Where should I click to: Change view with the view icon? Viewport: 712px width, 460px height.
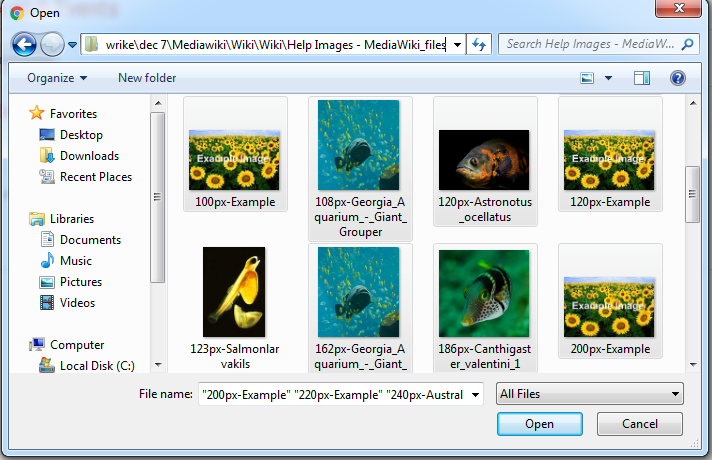pos(587,78)
